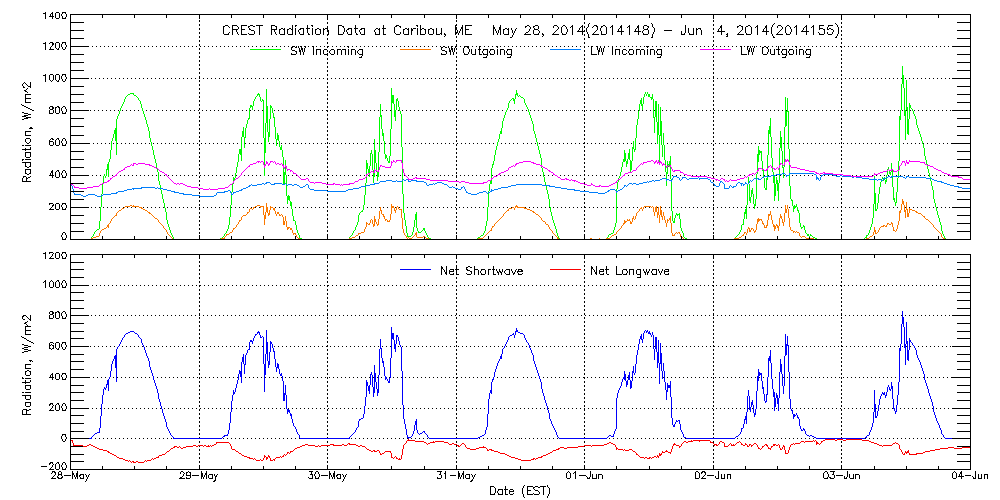Image resolution: width=1000 pixels, height=500 pixels.
Task: Click the "1400" tick on upper y-axis
Action: [x=53, y=18]
